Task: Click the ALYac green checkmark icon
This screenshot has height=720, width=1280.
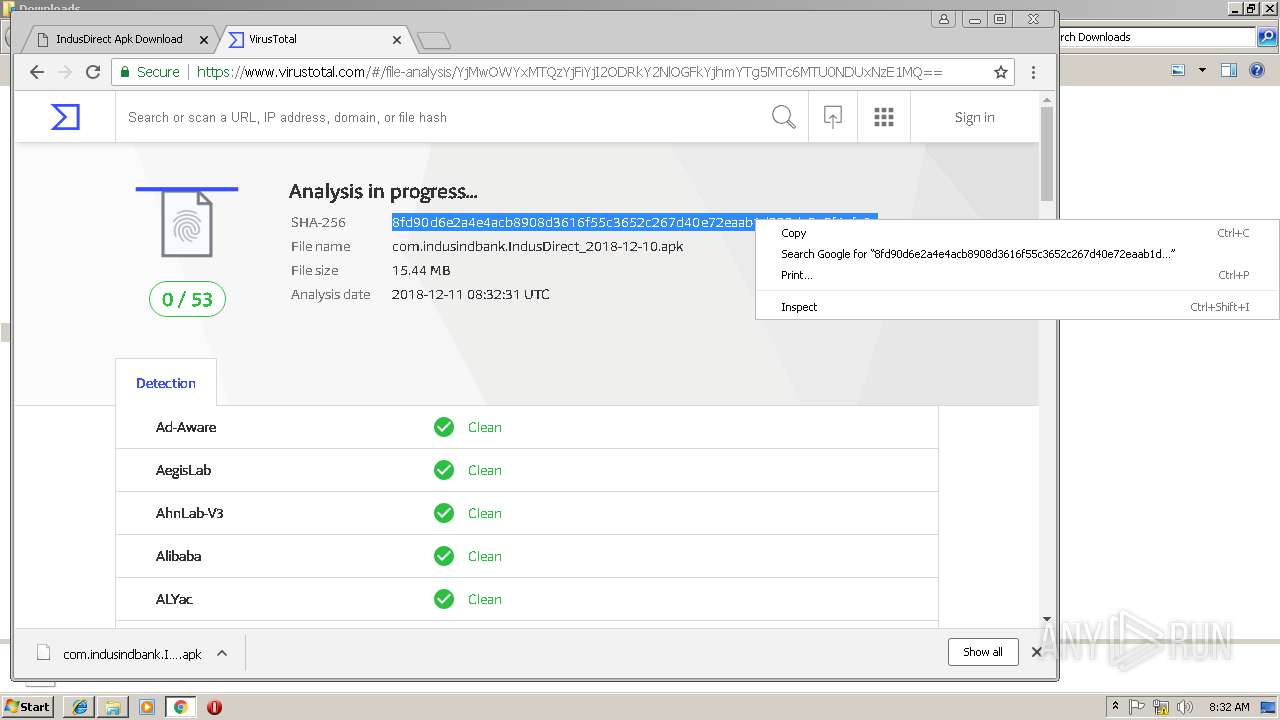Action: pyautogui.click(x=444, y=599)
